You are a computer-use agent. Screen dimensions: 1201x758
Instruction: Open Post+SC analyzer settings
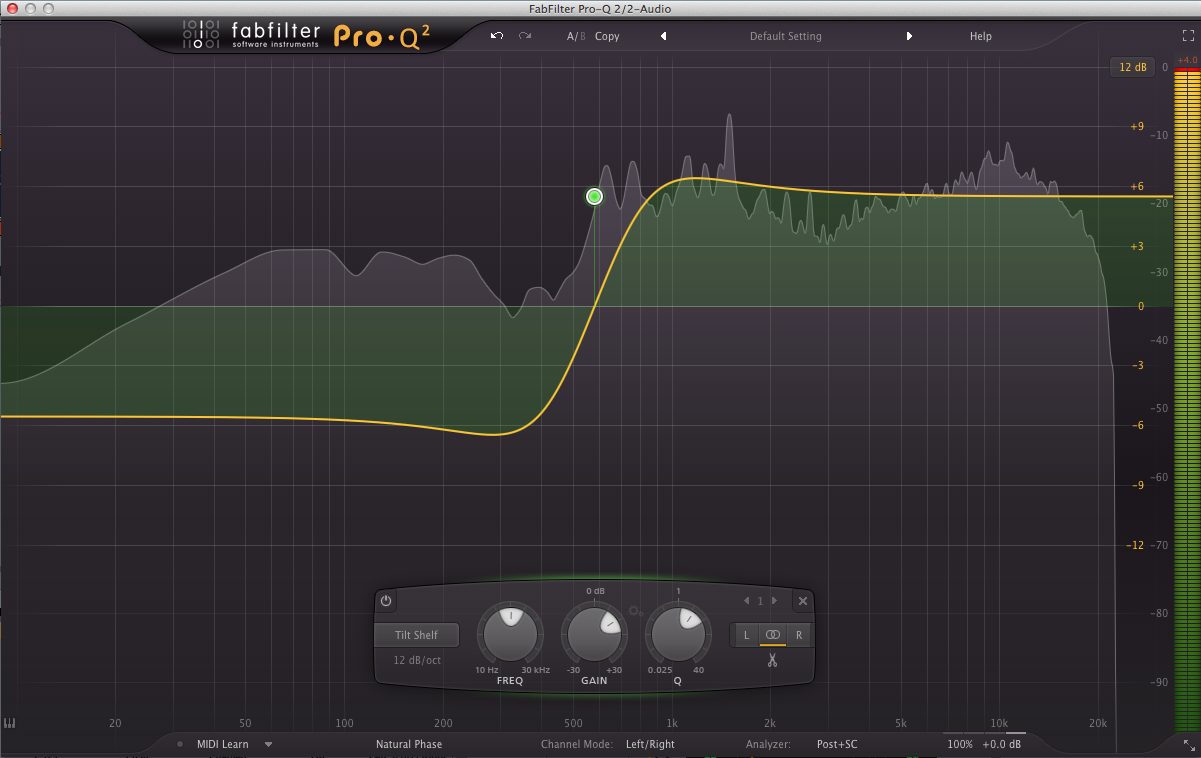click(x=837, y=744)
